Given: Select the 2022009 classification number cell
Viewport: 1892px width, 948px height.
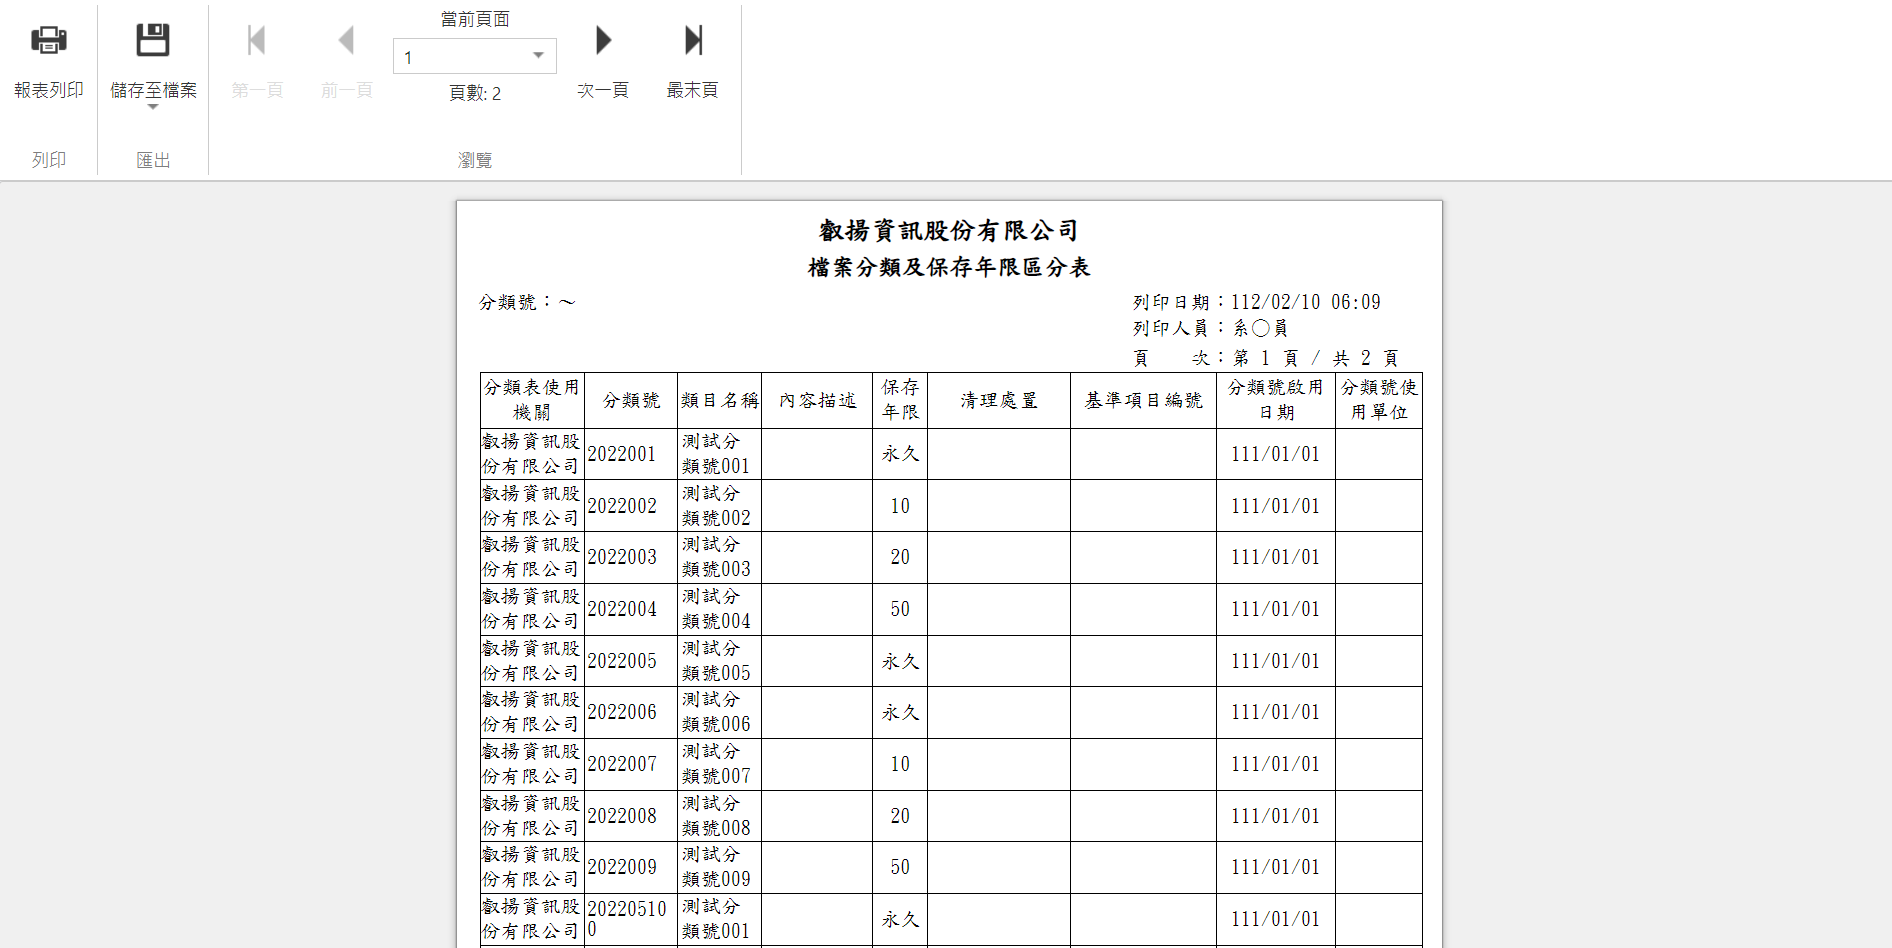Looking at the screenshot, I should (x=622, y=867).
